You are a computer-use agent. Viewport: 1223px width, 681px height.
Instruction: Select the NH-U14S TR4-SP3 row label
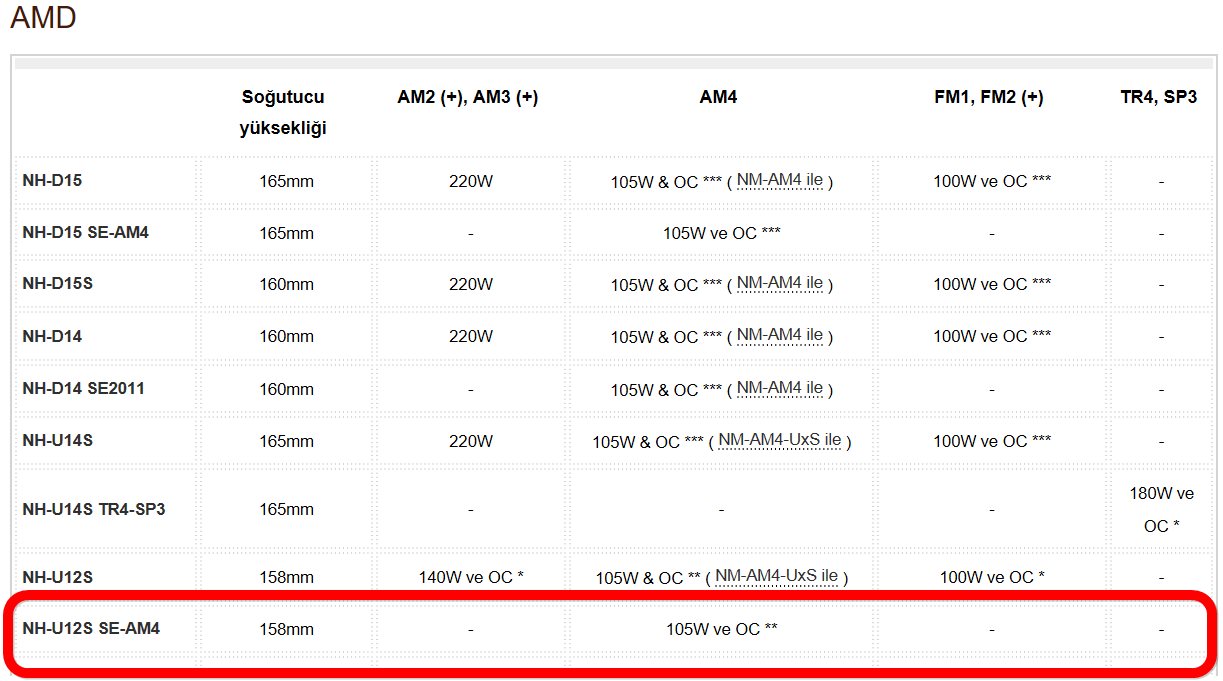point(94,509)
